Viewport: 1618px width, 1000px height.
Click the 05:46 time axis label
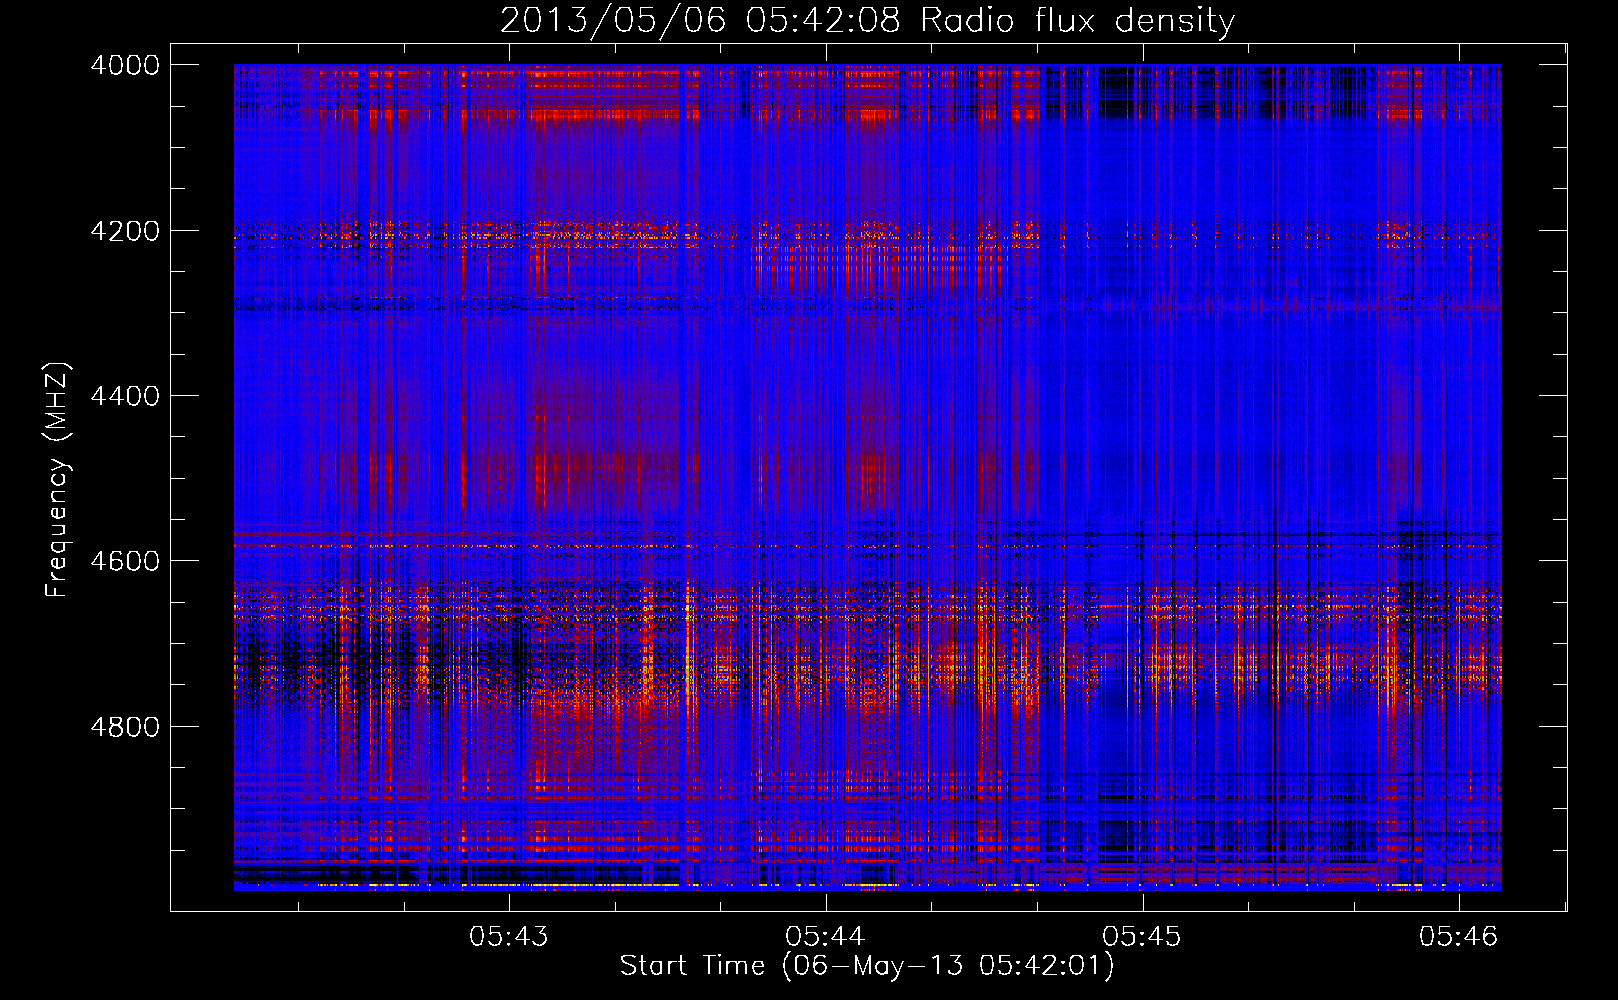pyautogui.click(x=1459, y=936)
